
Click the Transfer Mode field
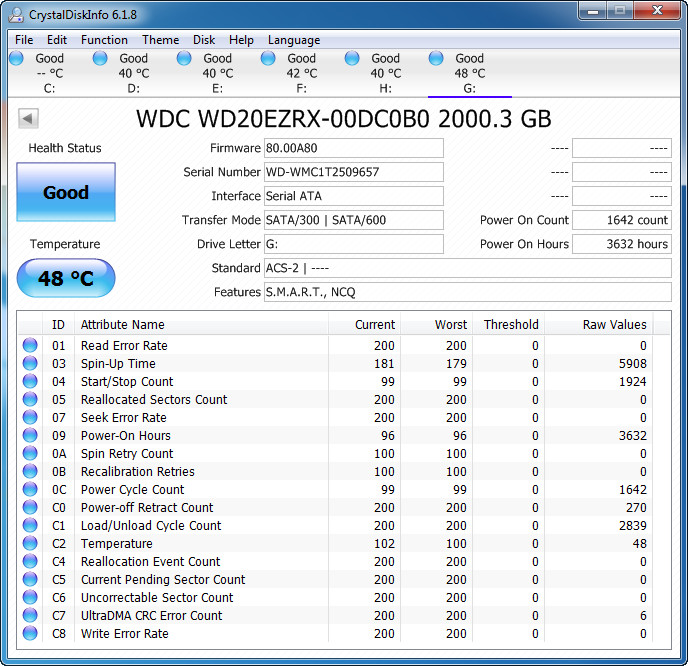click(354, 220)
